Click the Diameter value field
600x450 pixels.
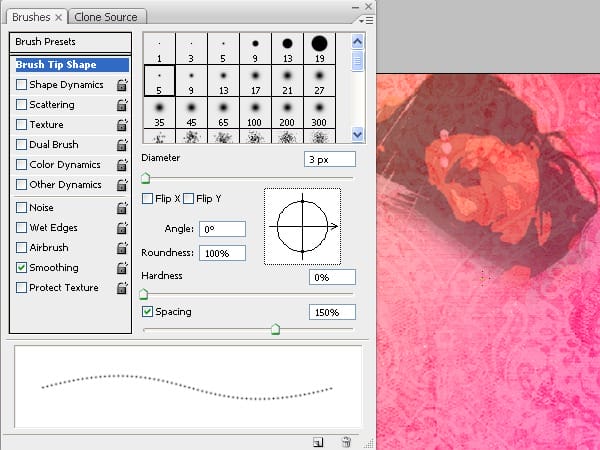330,159
